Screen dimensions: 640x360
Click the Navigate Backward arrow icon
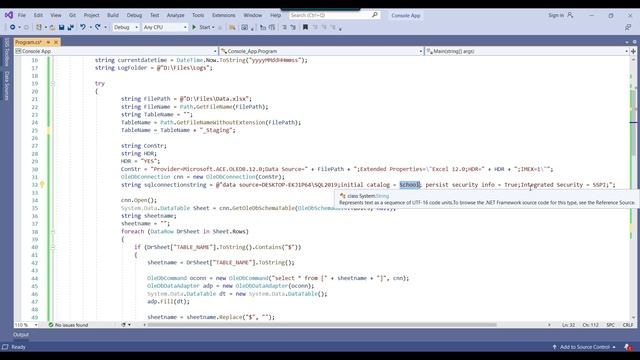point(12,27)
